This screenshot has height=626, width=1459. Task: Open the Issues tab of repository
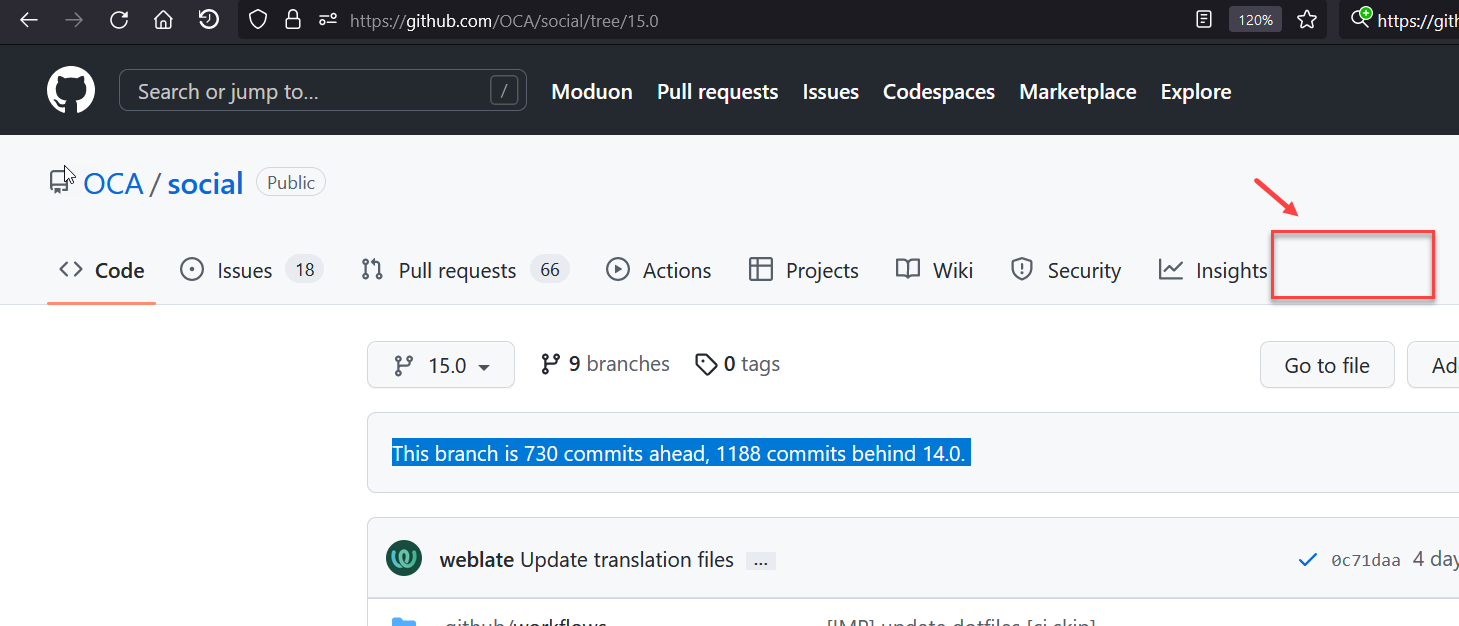tap(244, 270)
